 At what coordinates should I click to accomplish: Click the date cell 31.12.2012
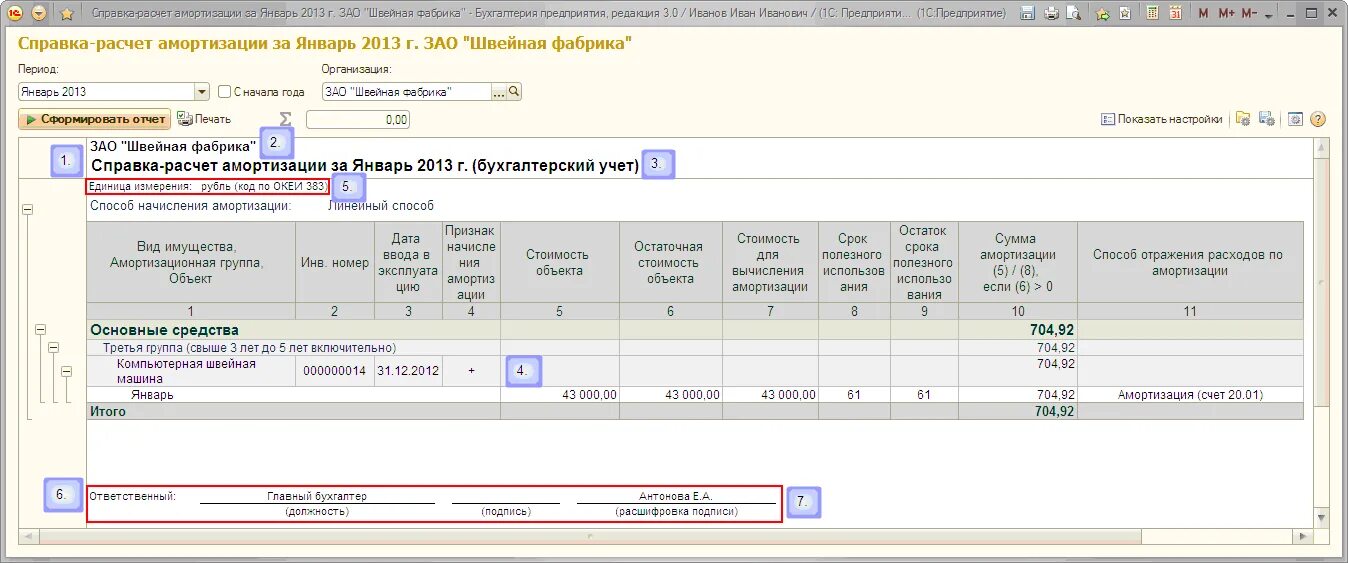(408, 371)
